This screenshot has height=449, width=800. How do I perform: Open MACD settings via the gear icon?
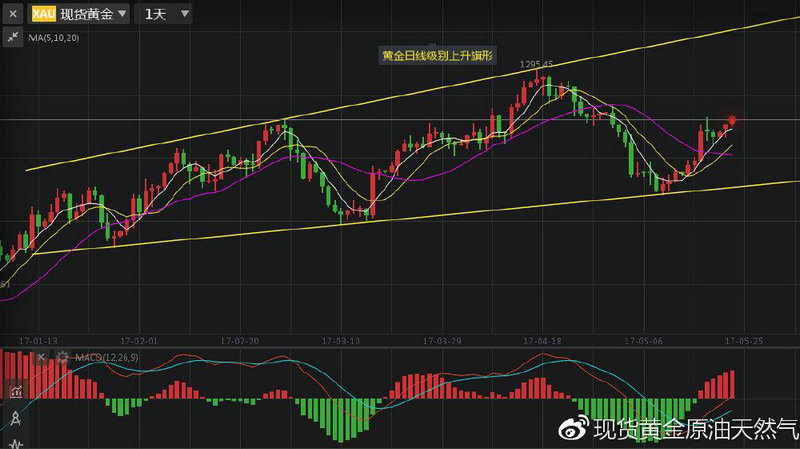63,357
